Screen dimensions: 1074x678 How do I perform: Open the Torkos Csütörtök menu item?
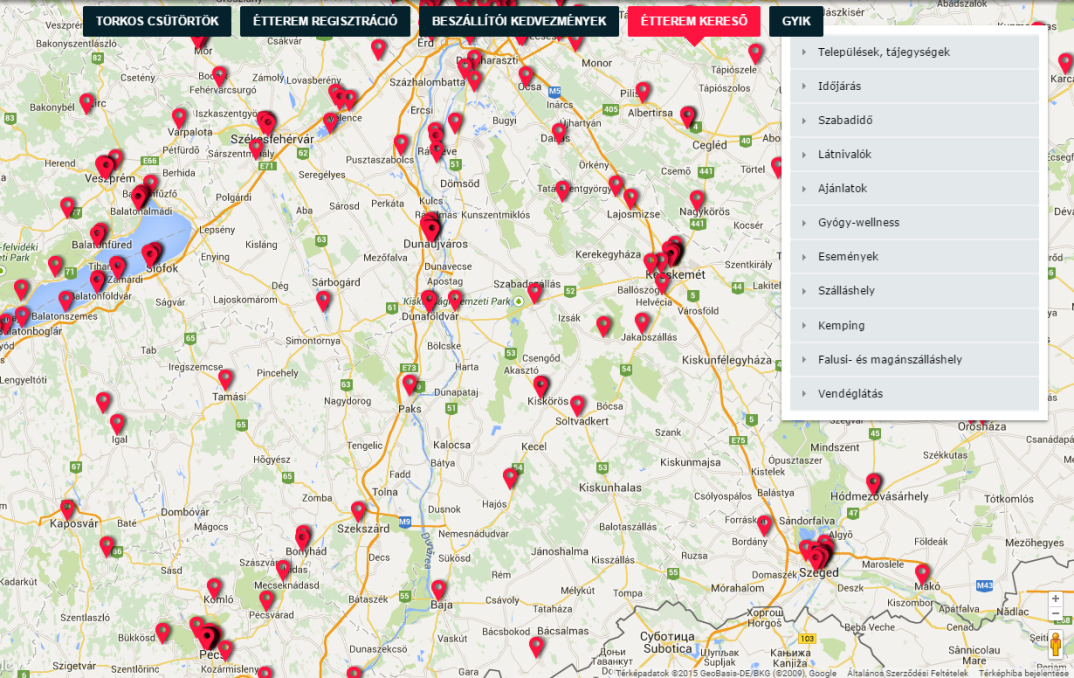point(157,21)
